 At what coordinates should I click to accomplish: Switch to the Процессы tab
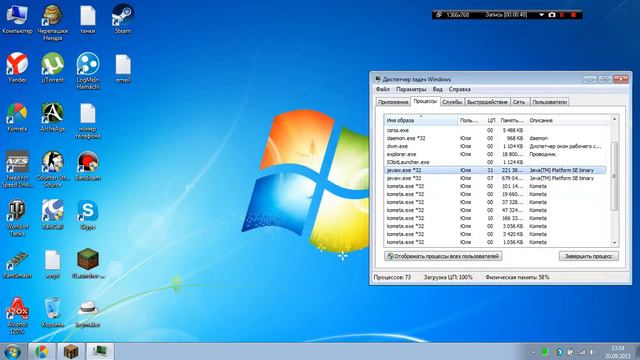tap(425, 101)
